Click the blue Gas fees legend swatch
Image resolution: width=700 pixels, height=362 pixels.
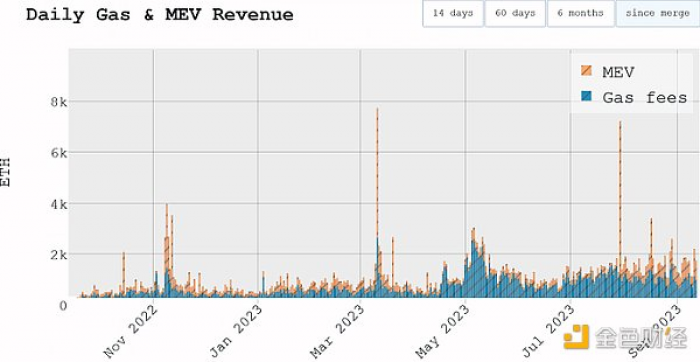tap(586, 96)
